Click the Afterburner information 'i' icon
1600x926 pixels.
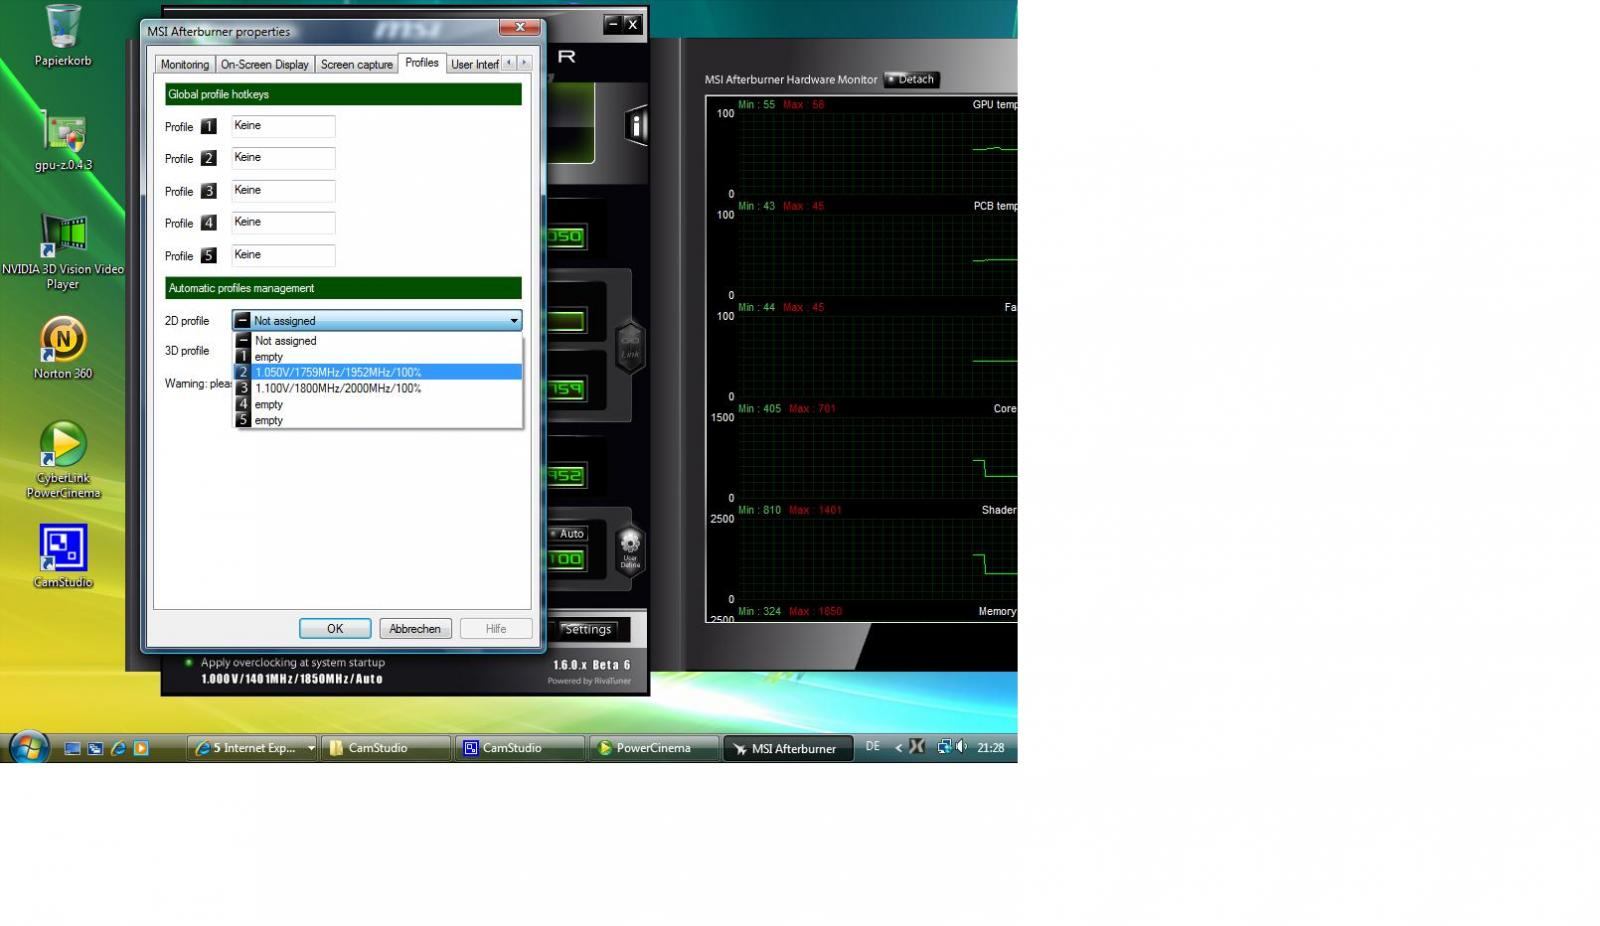[x=636, y=126]
